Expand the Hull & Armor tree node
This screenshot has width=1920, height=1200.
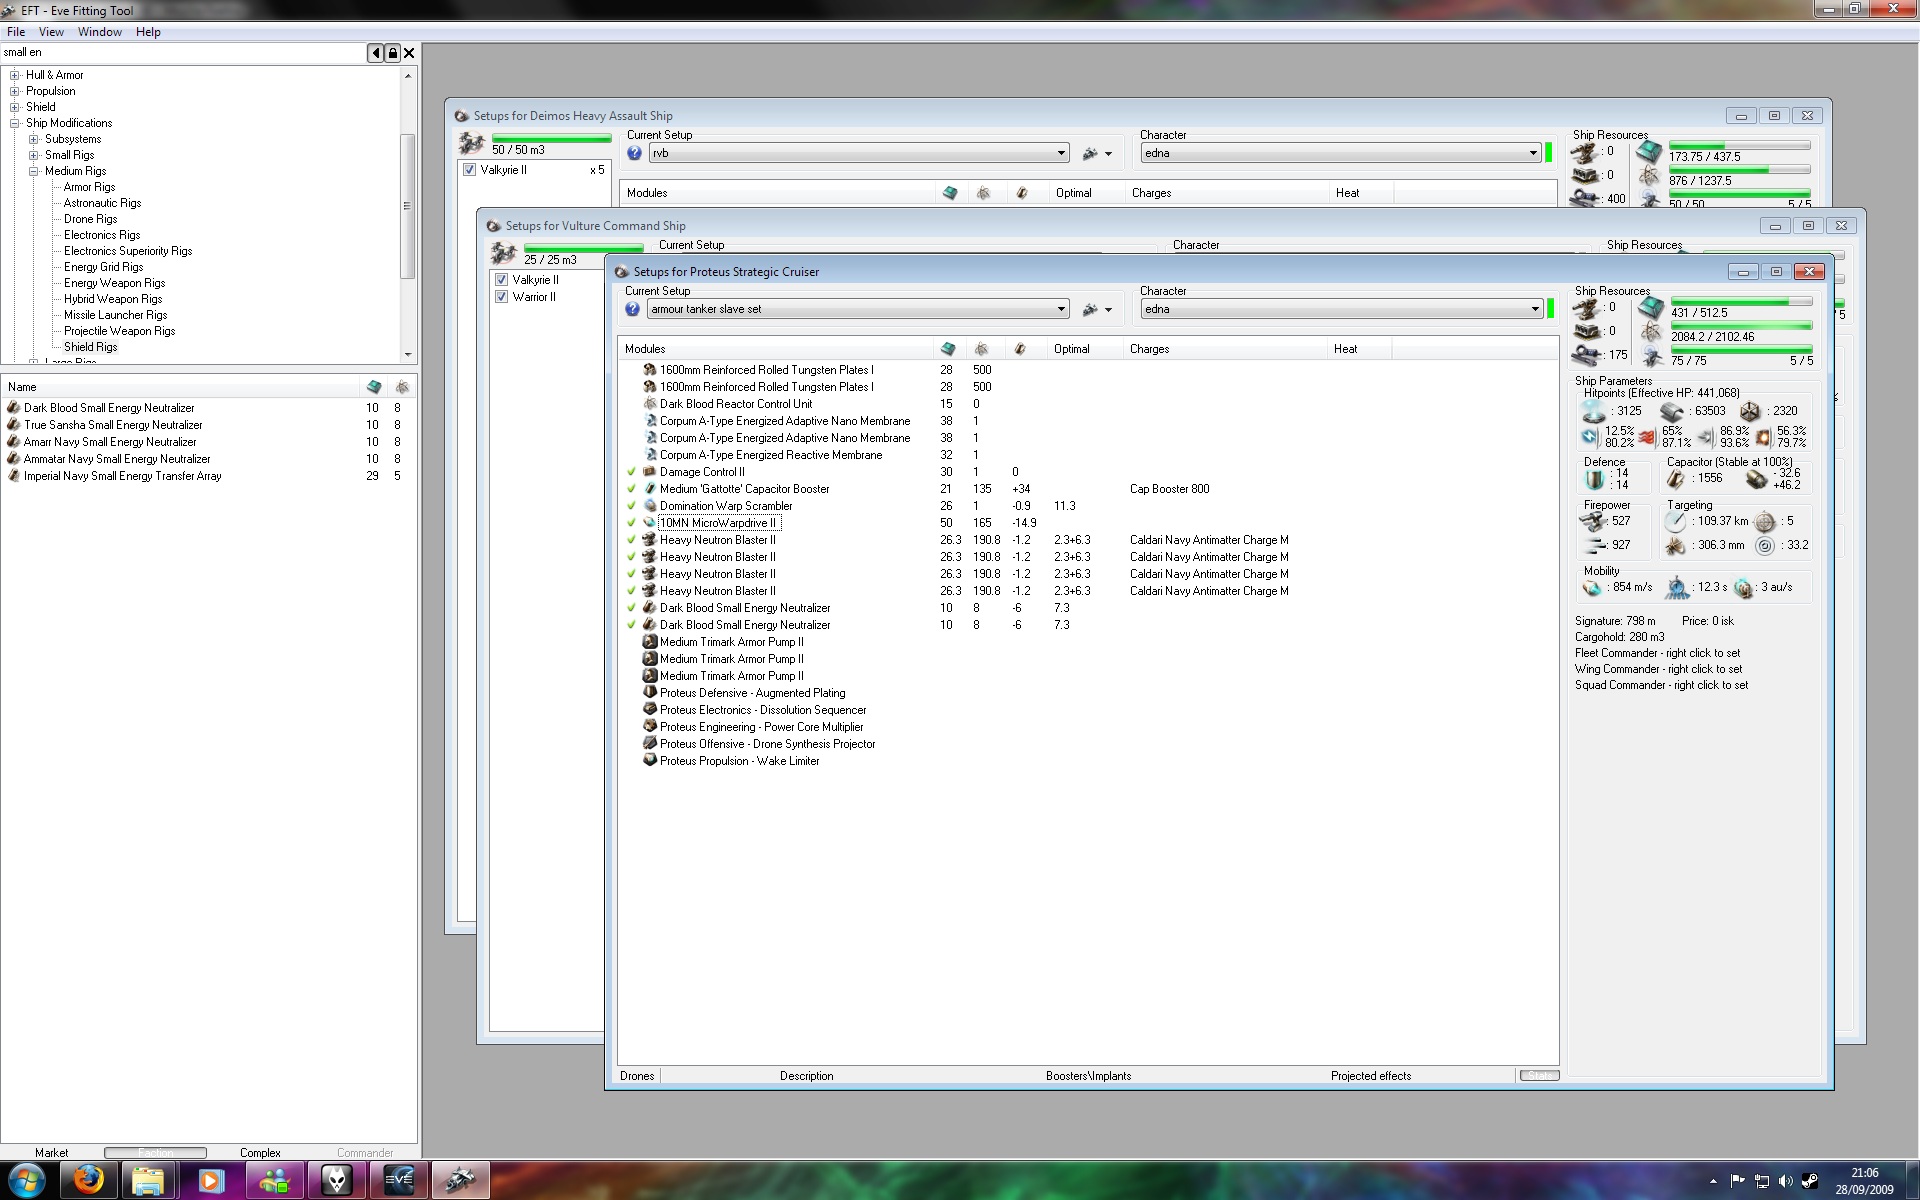pos(15,75)
